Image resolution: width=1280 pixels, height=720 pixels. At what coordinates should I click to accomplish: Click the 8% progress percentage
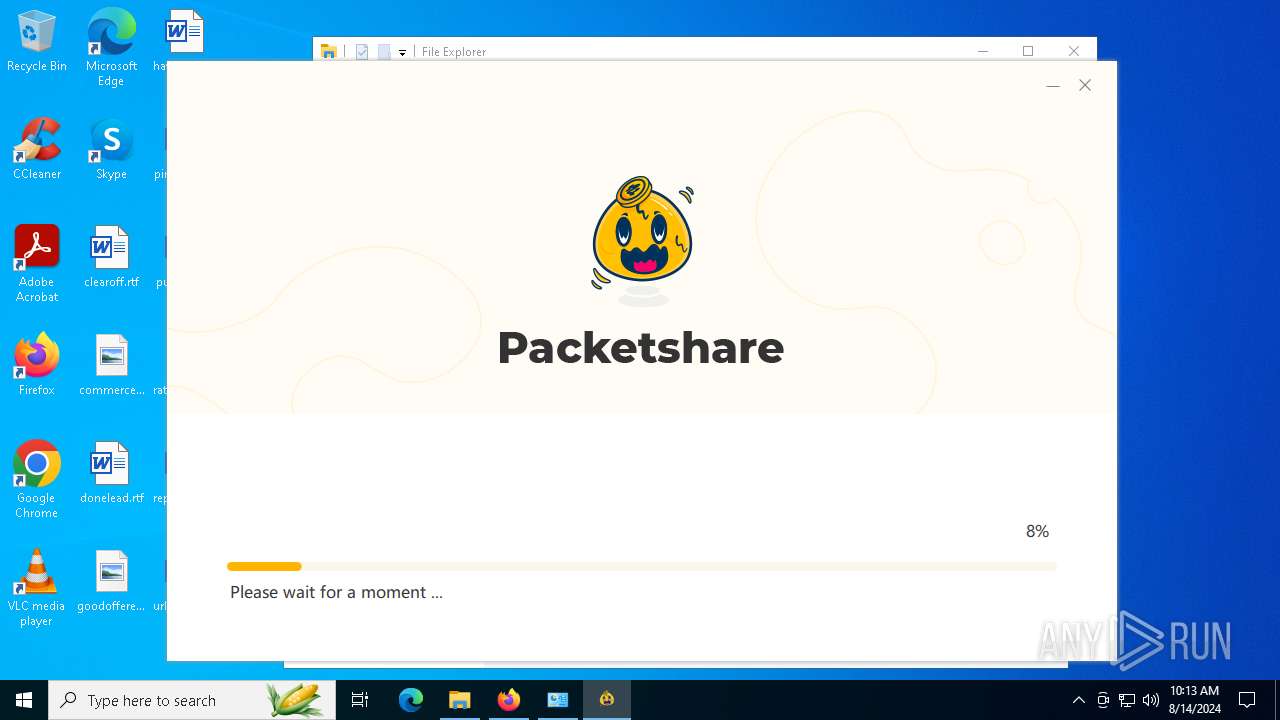point(1037,531)
